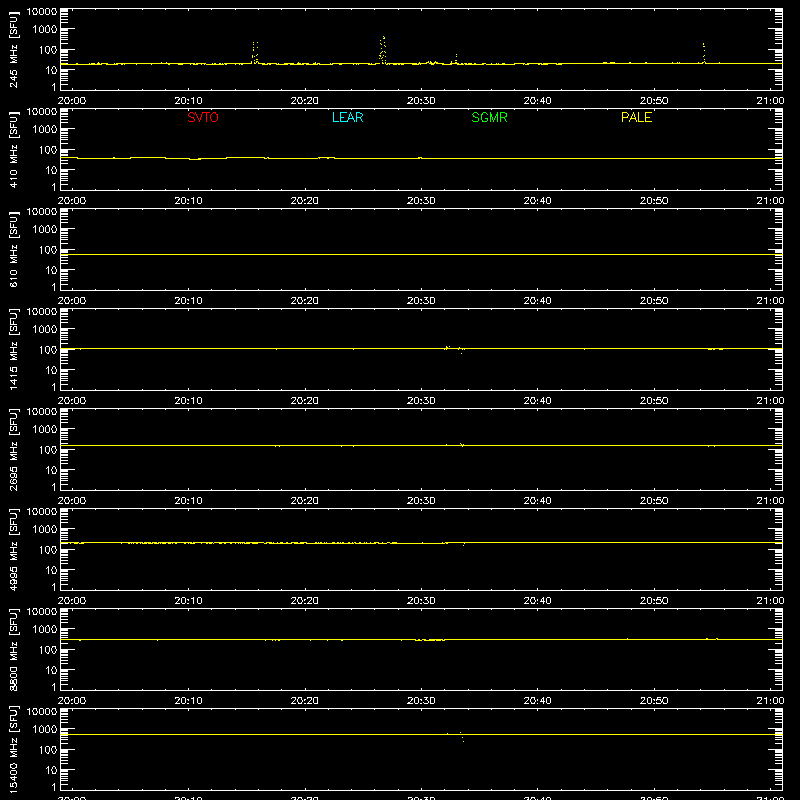Click the 20:40 time label under 610 MHz plot
This screenshot has height=800, width=800.
pos(537,301)
